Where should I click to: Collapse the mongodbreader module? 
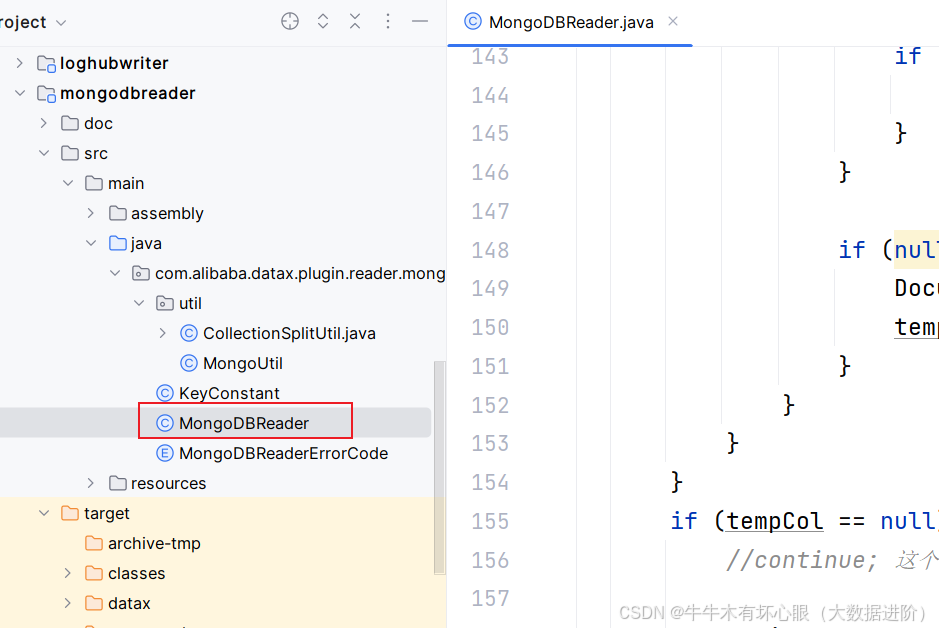coord(19,93)
